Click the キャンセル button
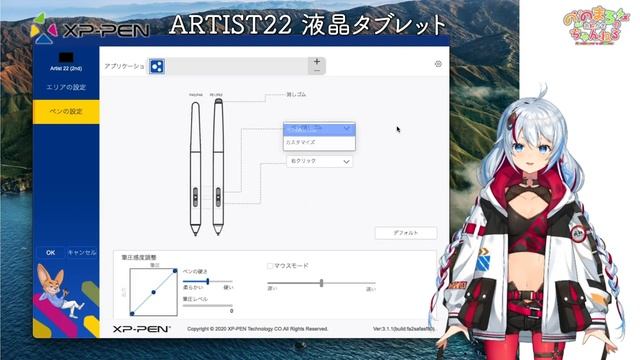 point(82,253)
